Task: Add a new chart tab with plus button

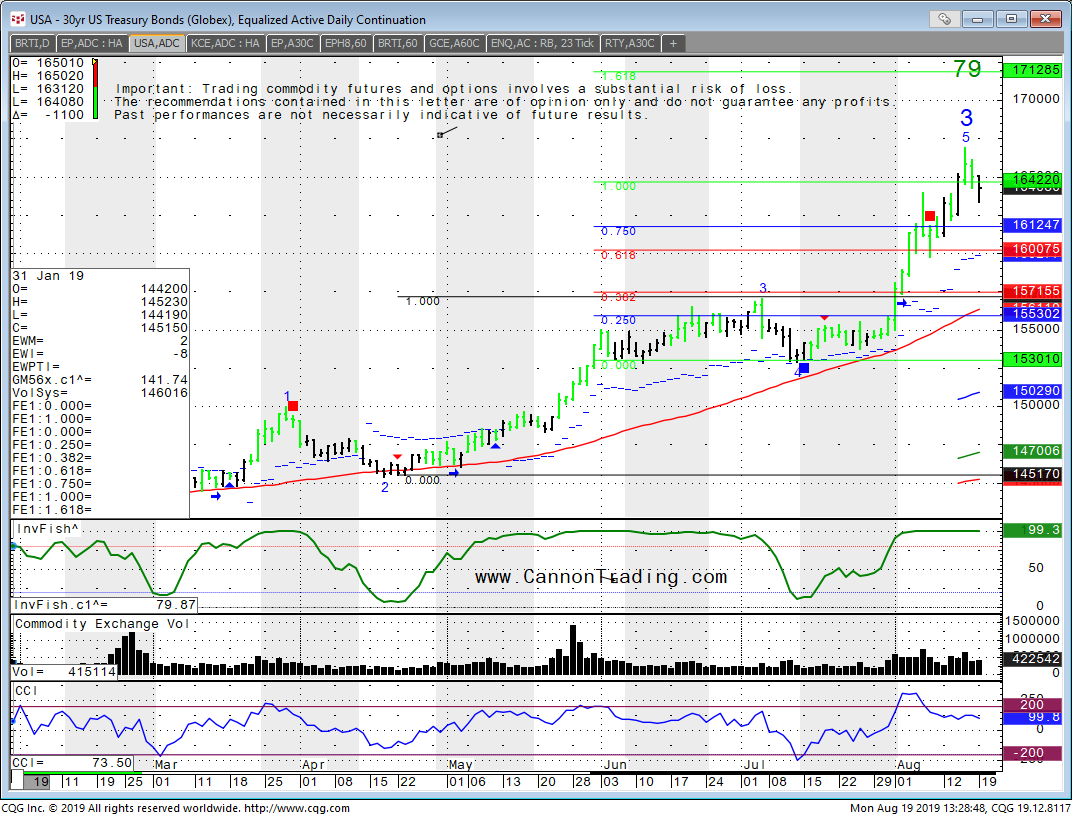Action: (674, 43)
